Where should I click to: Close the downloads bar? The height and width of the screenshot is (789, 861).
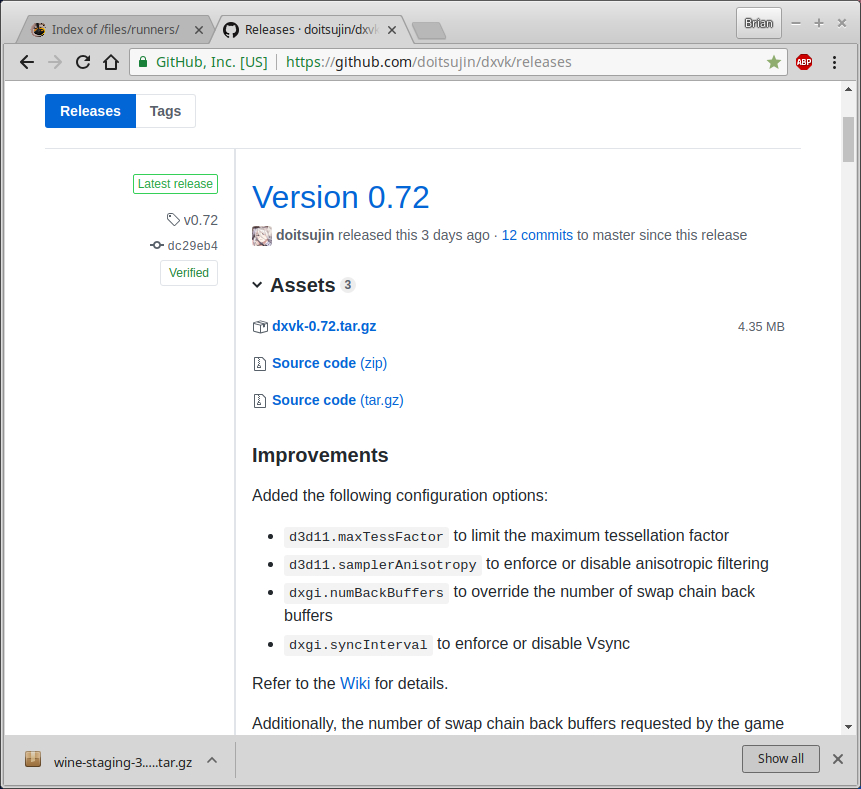(x=837, y=759)
